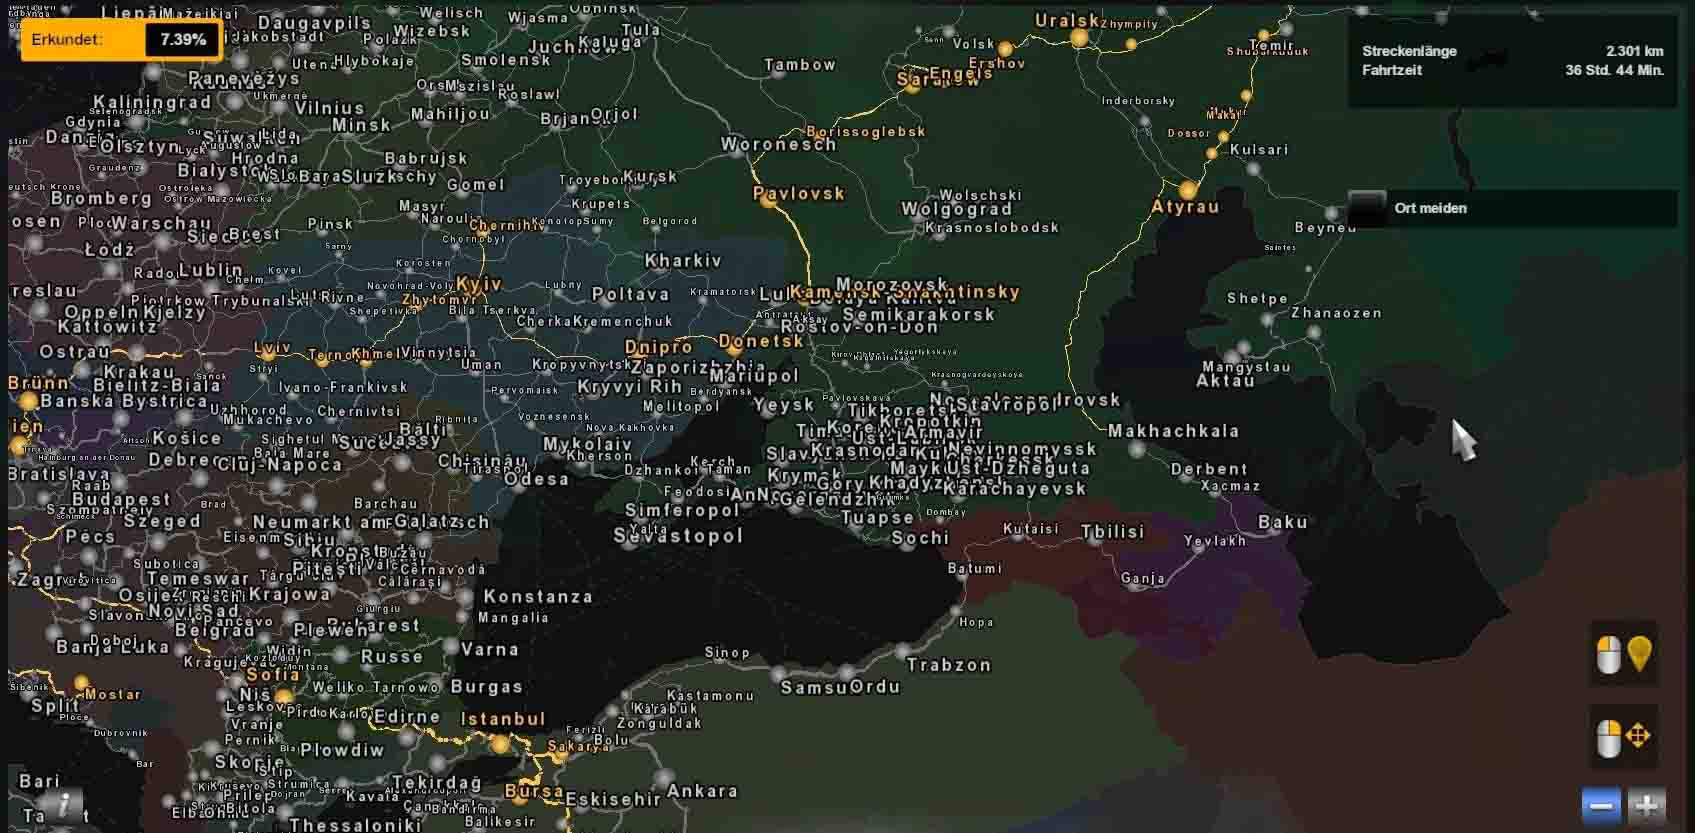Click the dark 'Ort meiden' color swatch

1367,208
